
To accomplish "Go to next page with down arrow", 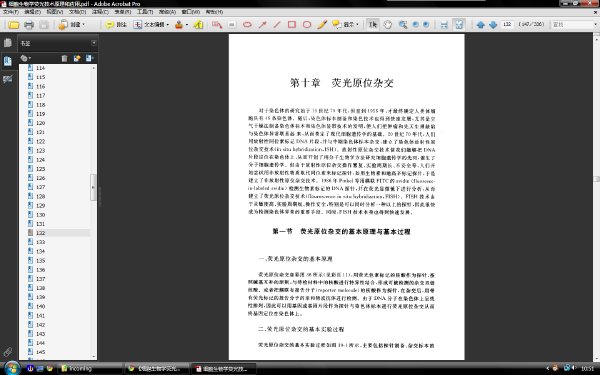I will point(493,25).
